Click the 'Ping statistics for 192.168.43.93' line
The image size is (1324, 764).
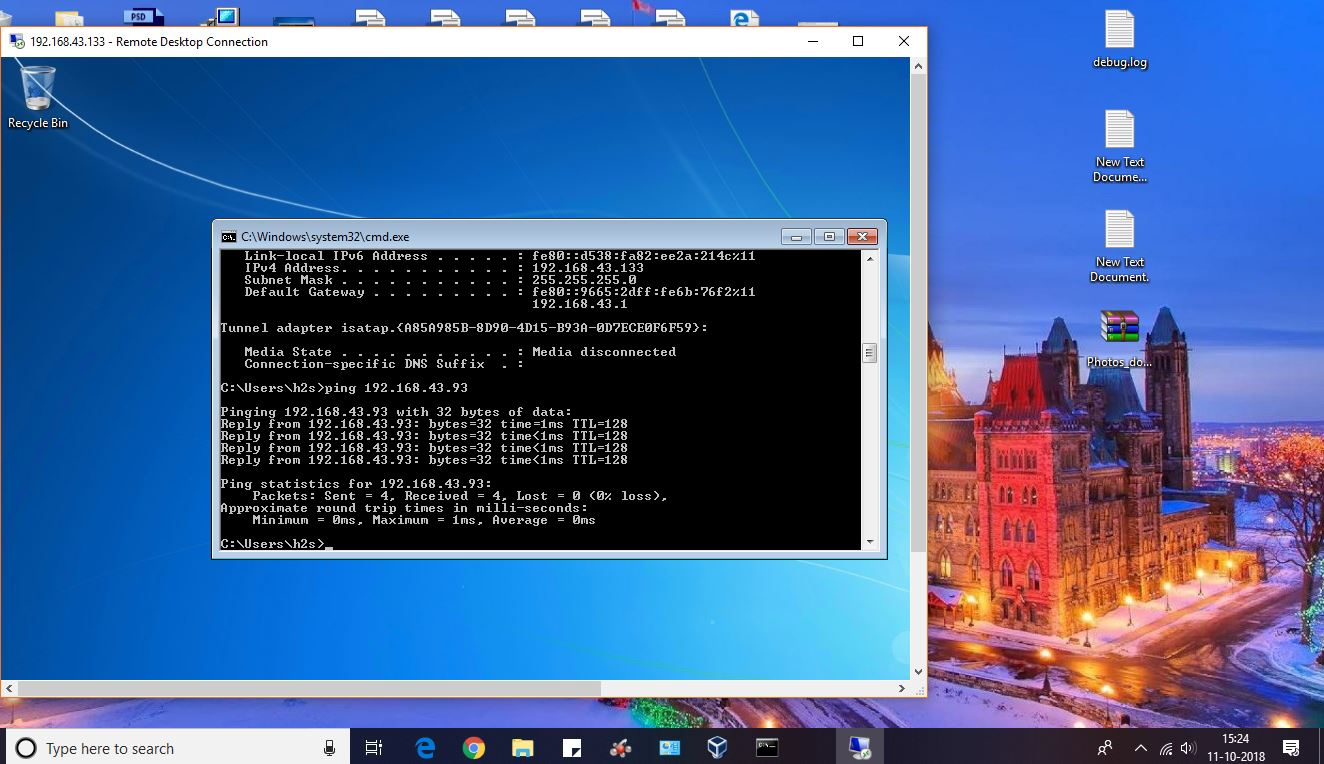pos(356,484)
